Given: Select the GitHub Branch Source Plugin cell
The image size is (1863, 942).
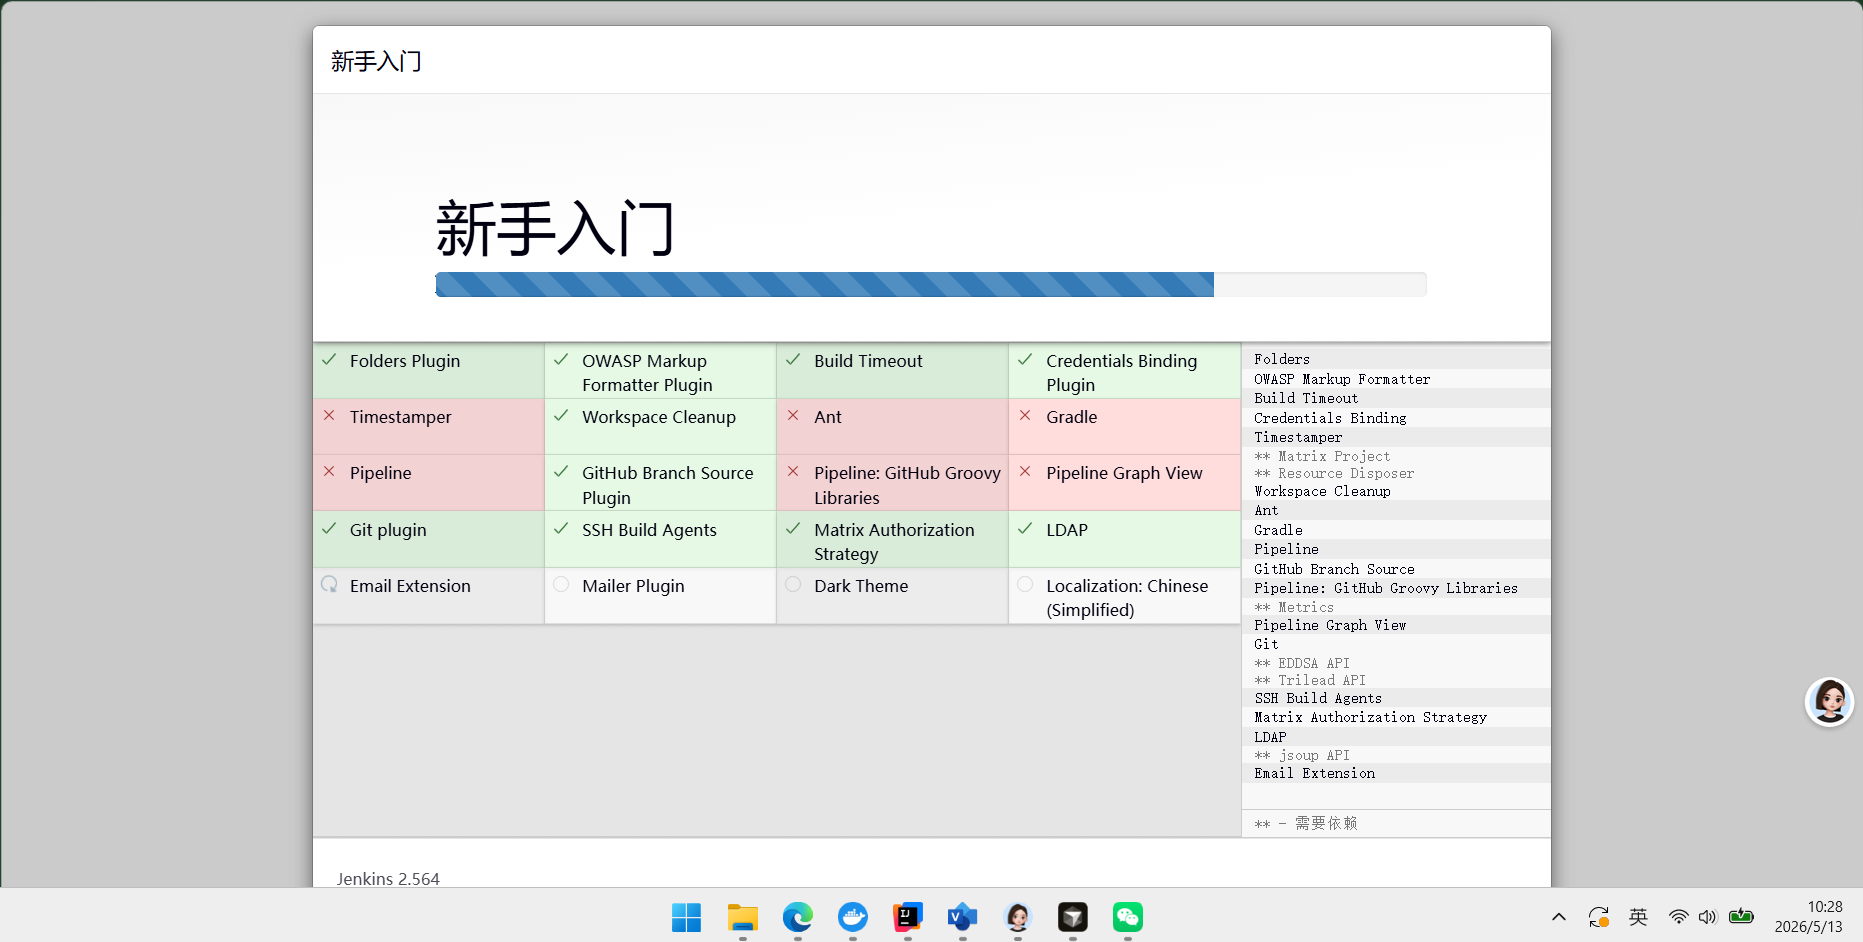Looking at the screenshot, I should click(x=661, y=484).
